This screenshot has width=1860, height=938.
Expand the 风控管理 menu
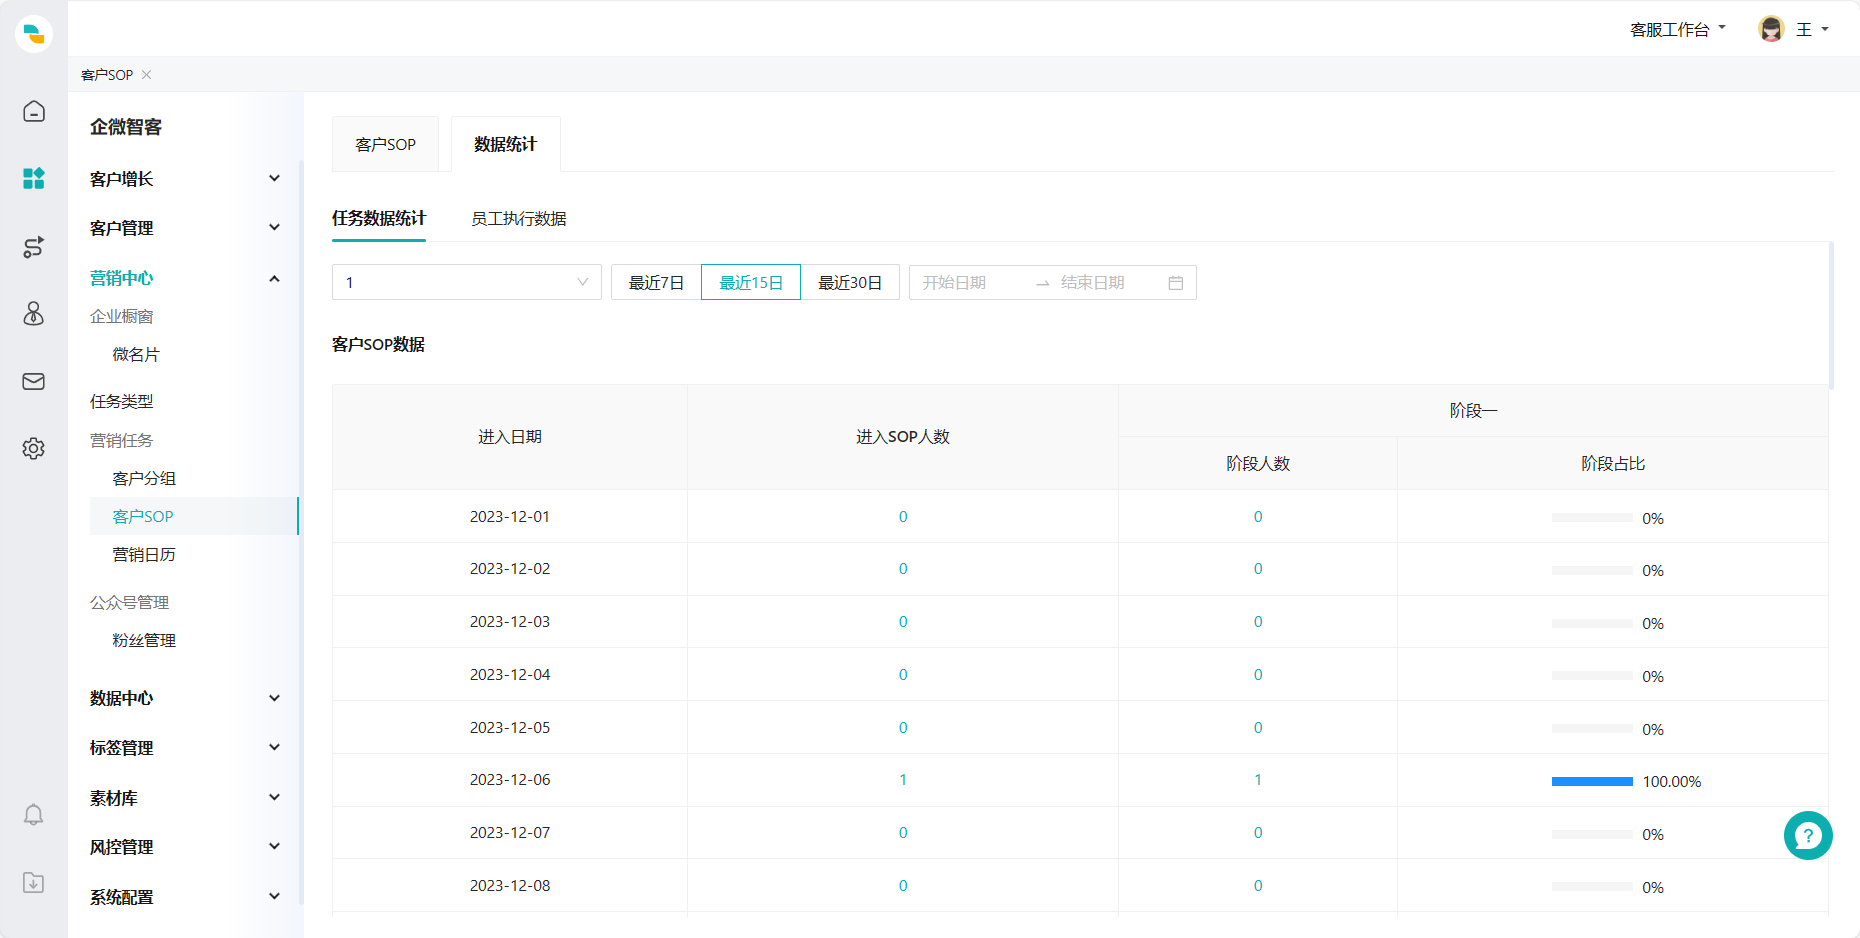tap(185, 847)
